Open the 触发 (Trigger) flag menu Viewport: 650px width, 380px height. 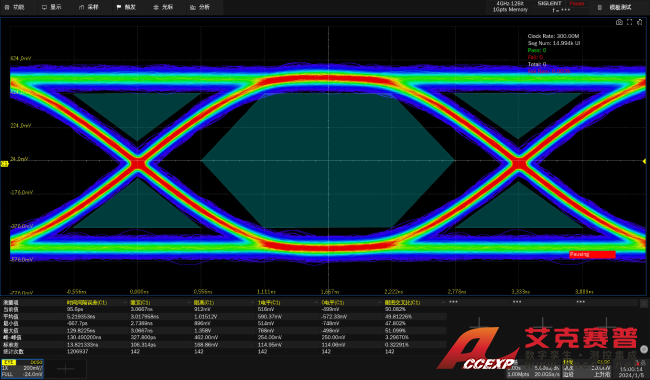point(126,7)
